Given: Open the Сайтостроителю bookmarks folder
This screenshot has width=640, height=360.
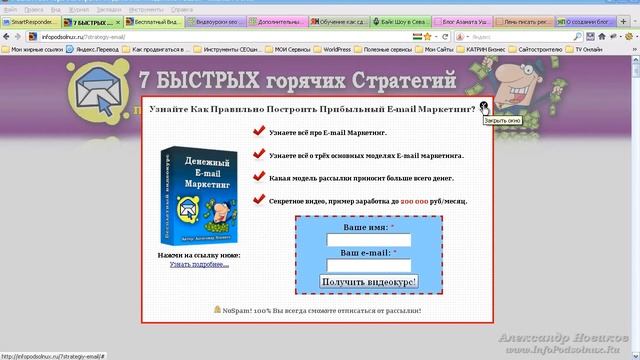Looking at the screenshot, I should coord(536,49).
